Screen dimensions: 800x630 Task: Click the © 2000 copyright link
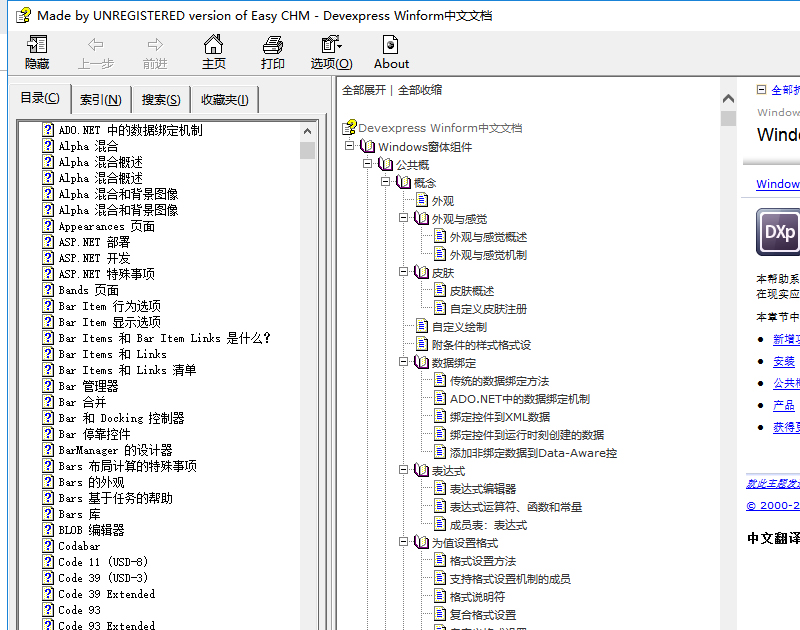[773, 506]
